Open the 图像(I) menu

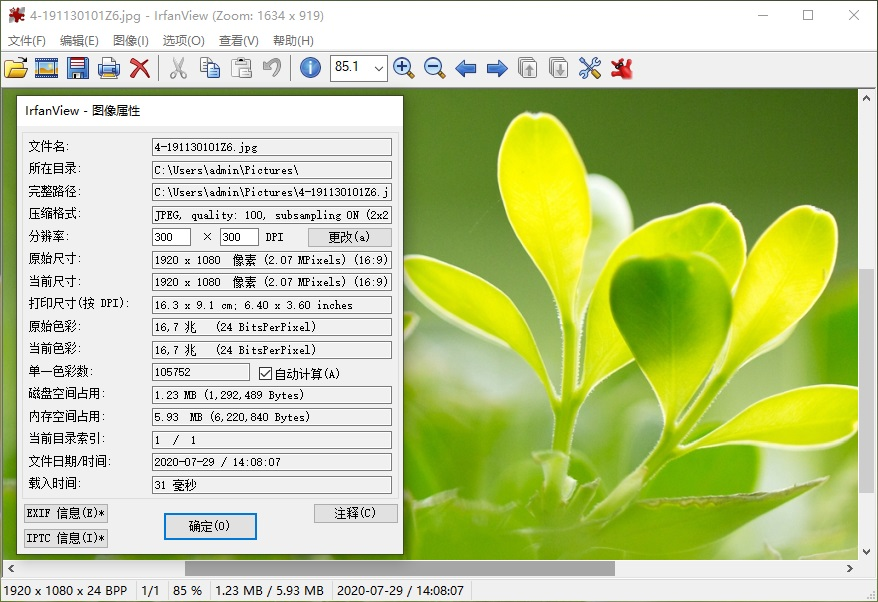(x=131, y=41)
